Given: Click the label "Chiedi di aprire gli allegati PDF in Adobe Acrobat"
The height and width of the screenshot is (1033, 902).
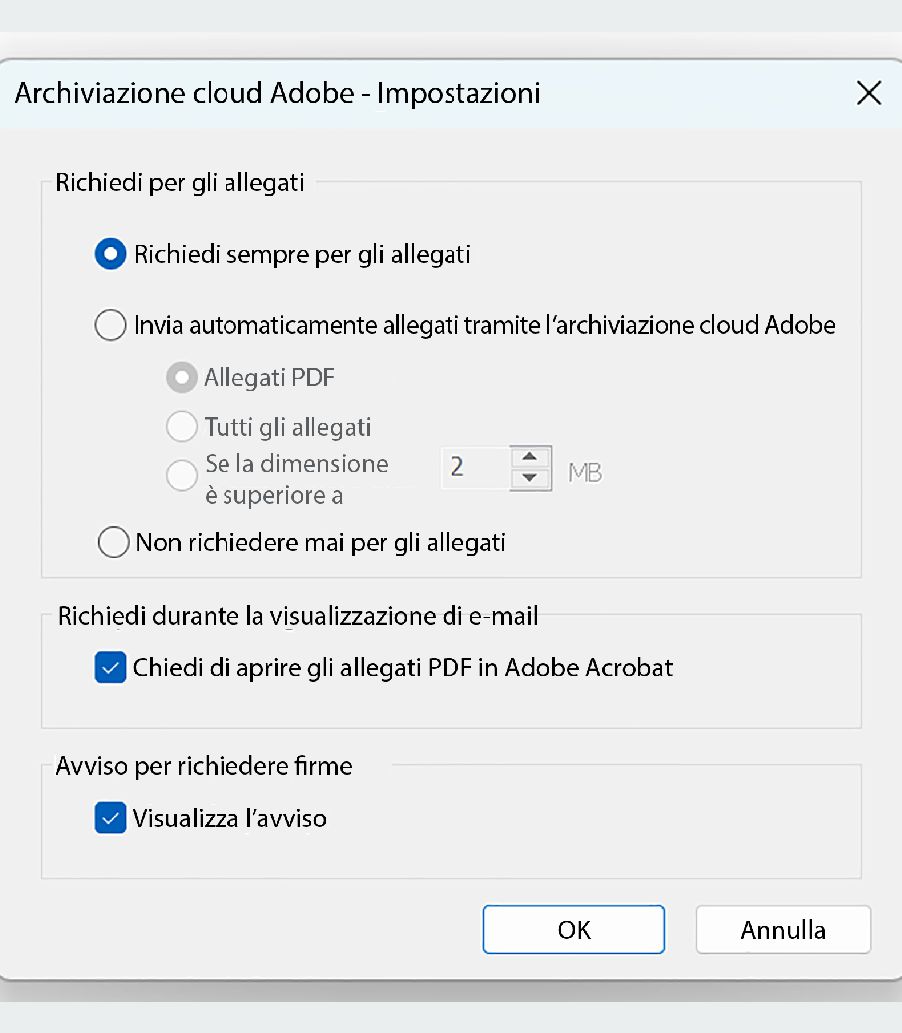Looking at the screenshot, I should pos(404,667).
